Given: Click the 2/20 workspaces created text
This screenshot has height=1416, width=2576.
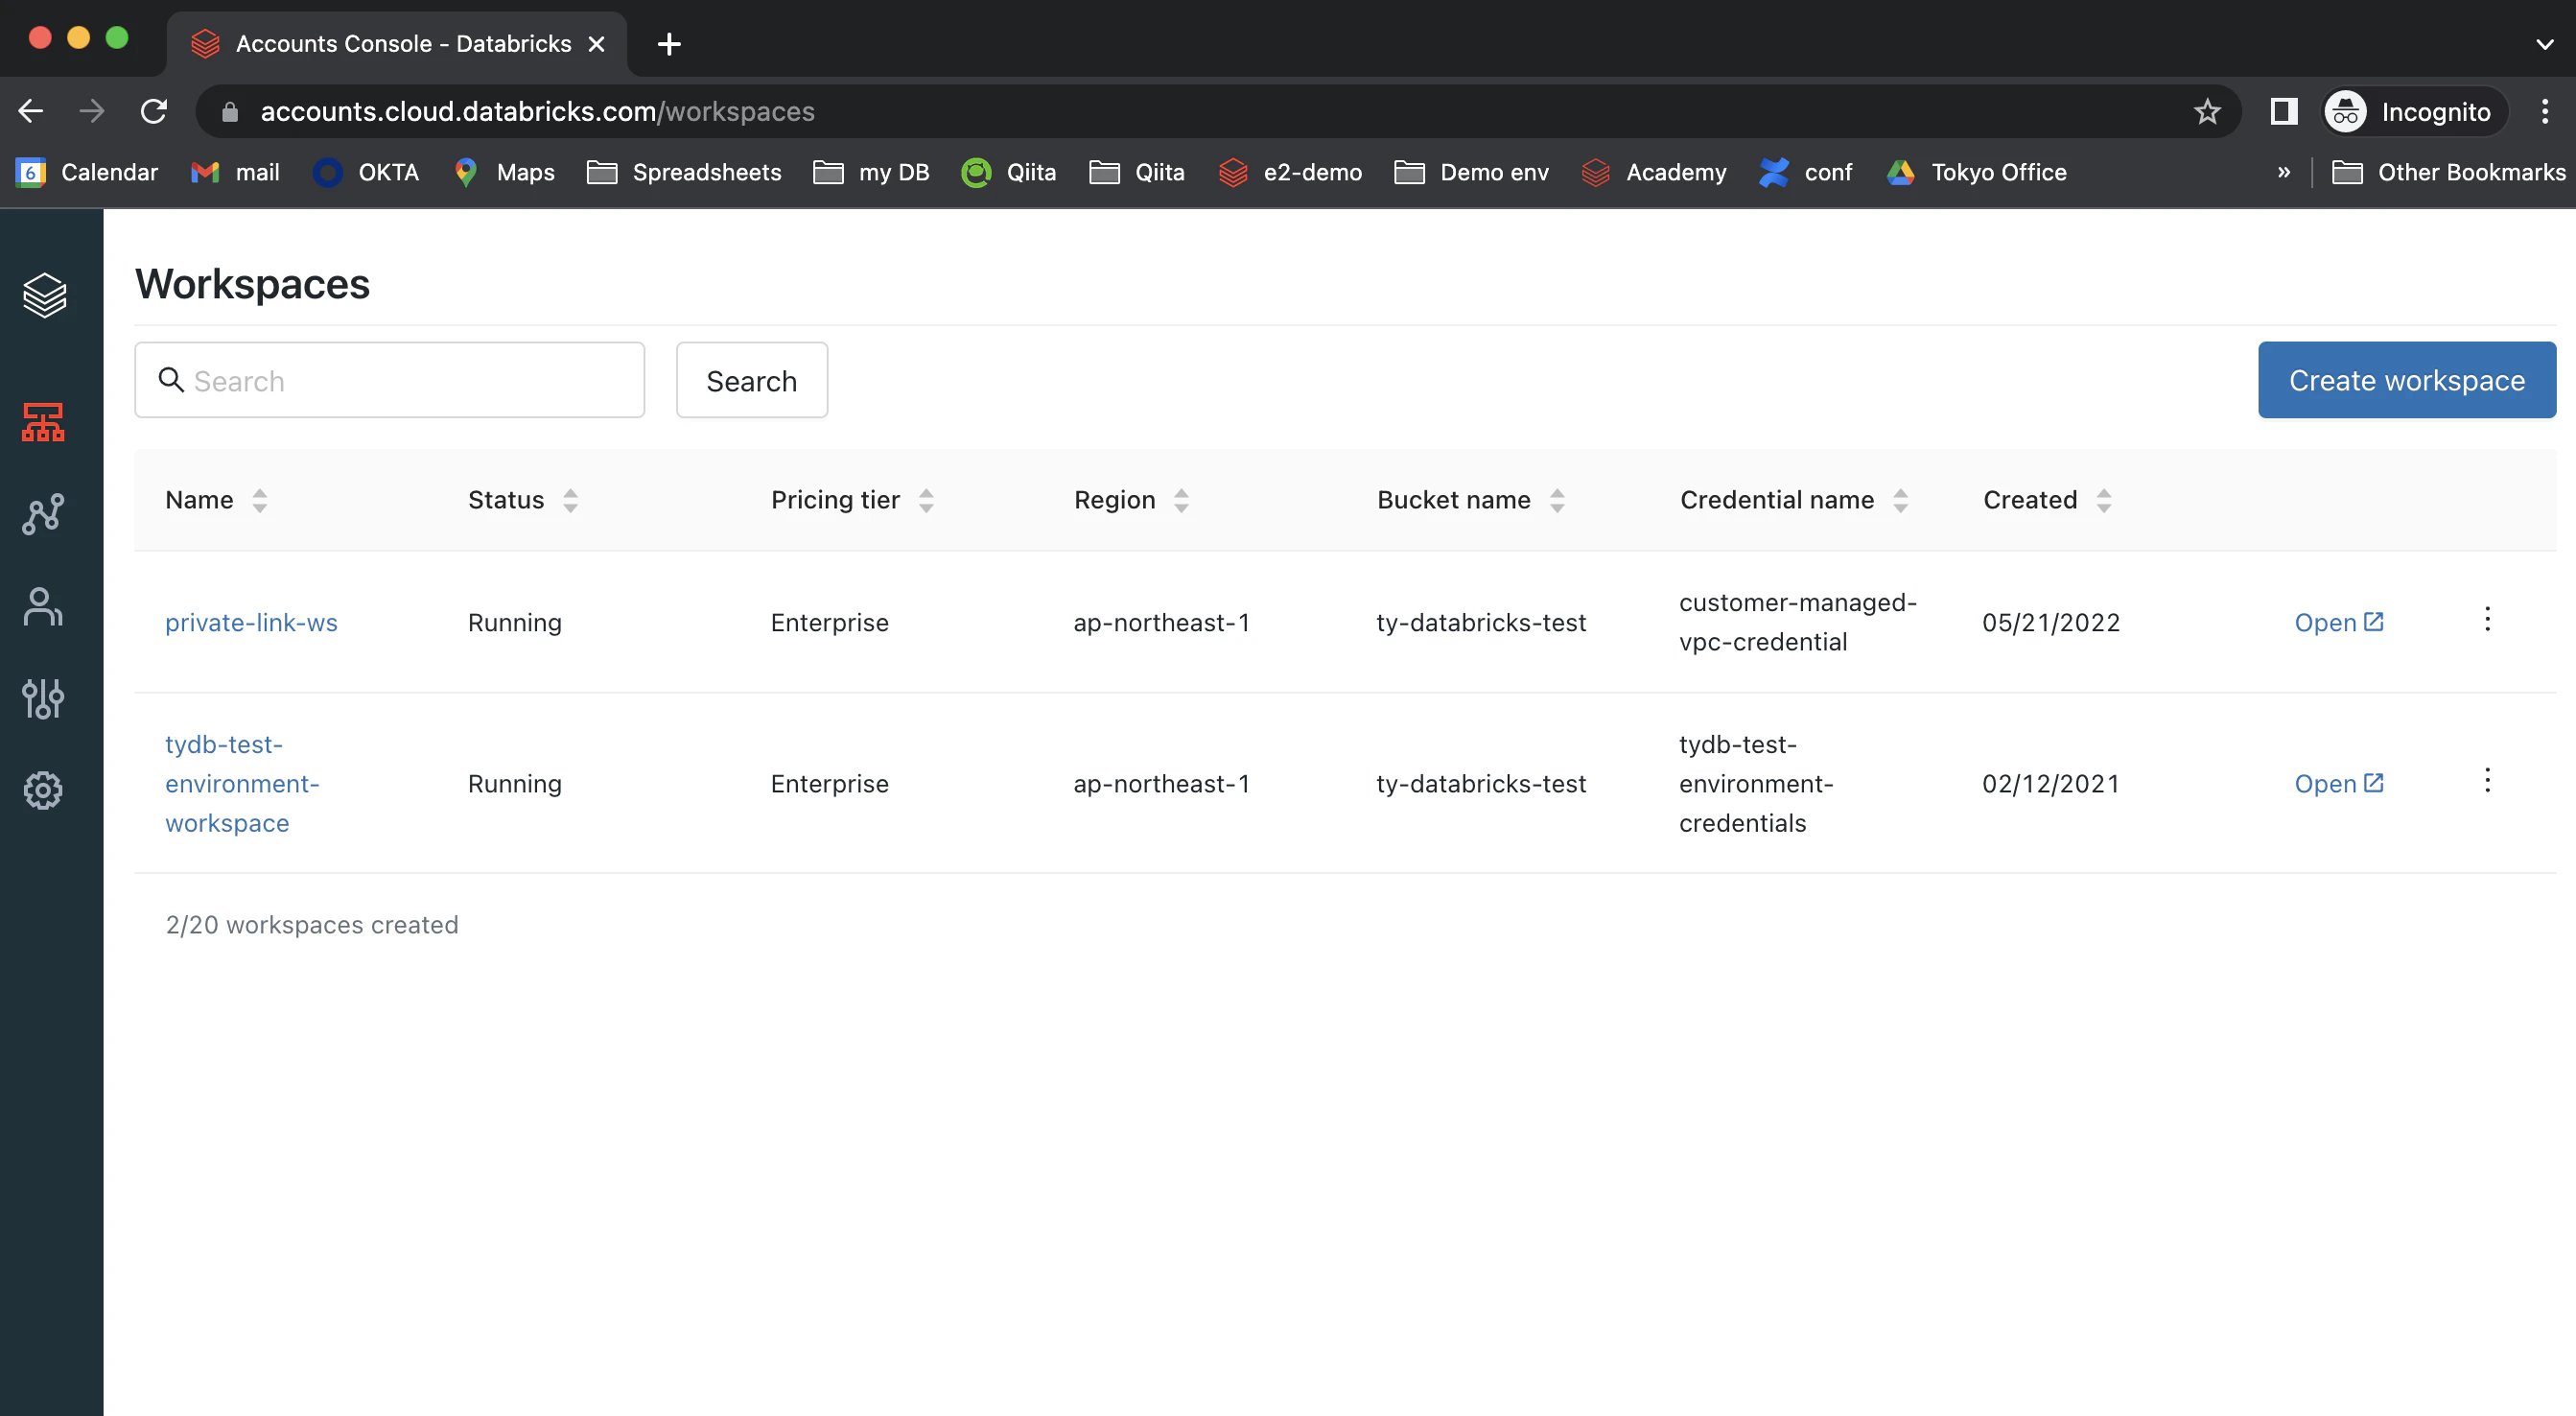Looking at the screenshot, I should pyautogui.click(x=312, y=924).
